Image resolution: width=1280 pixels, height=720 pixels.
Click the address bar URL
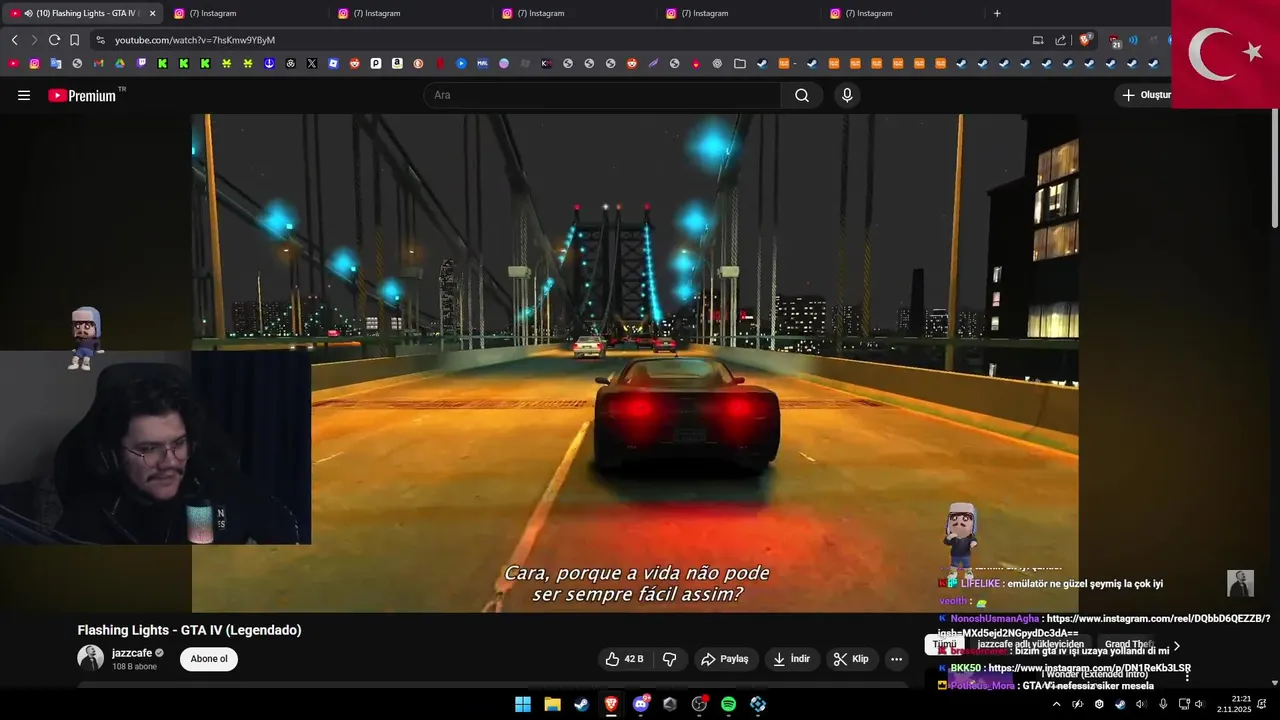[x=195, y=40]
